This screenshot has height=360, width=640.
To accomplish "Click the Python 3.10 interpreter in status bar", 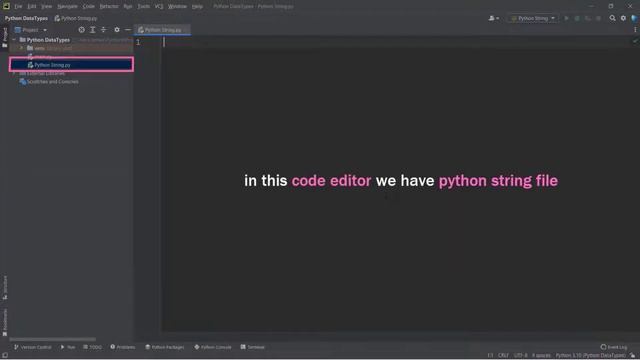I will click(x=590, y=356).
